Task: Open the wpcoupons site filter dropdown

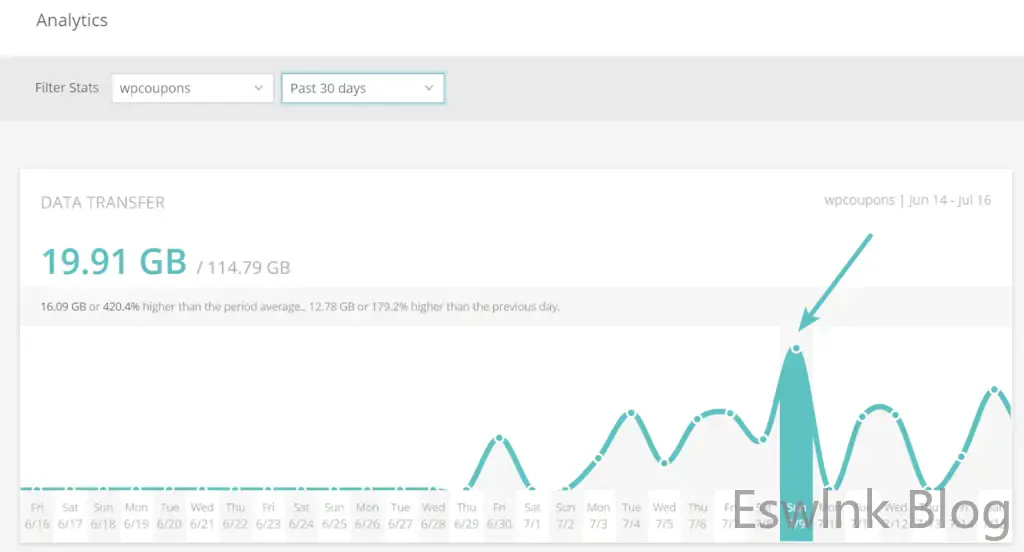Action: [x=192, y=88]
